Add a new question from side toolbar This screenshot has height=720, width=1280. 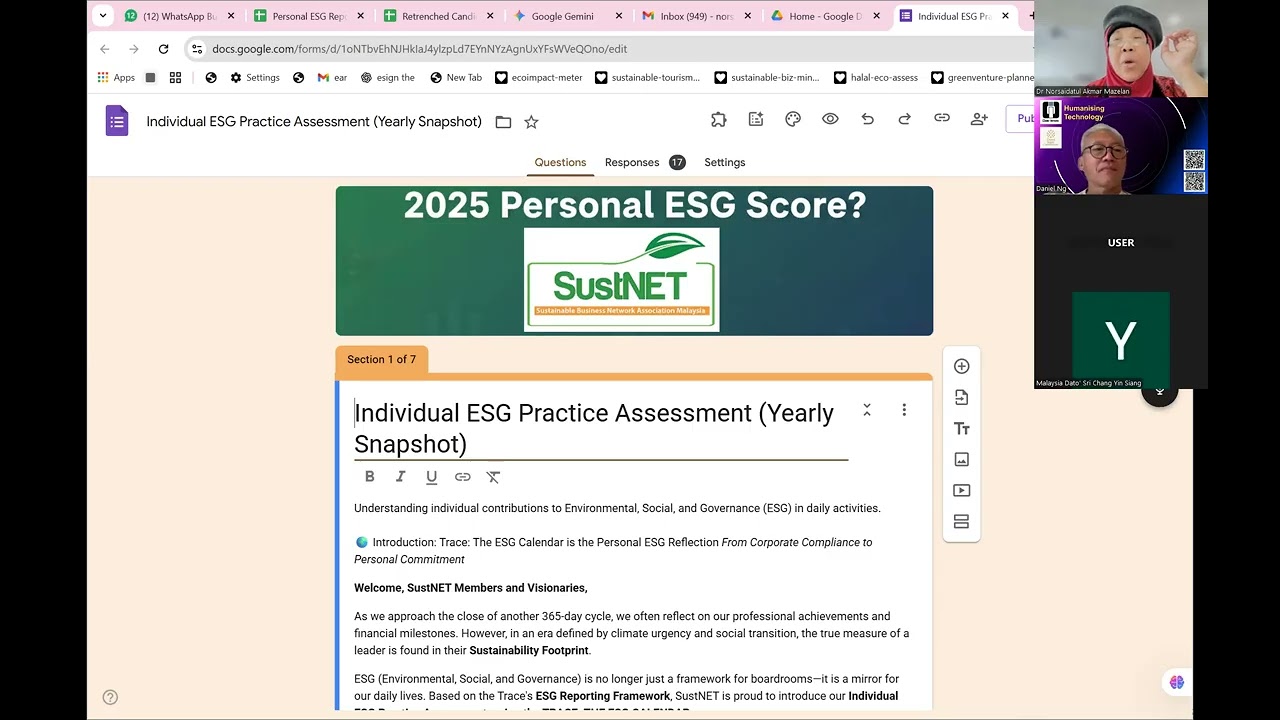point(962,366)
